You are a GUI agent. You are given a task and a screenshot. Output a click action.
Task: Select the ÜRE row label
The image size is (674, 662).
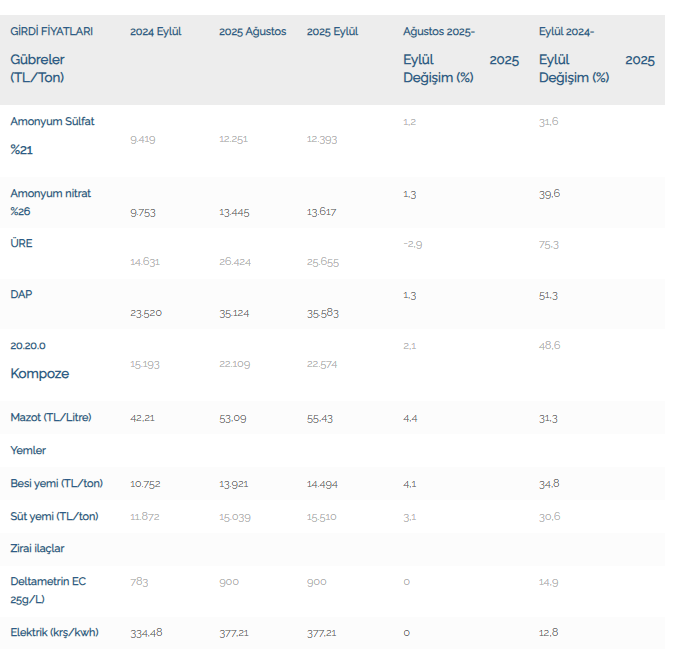22,243
